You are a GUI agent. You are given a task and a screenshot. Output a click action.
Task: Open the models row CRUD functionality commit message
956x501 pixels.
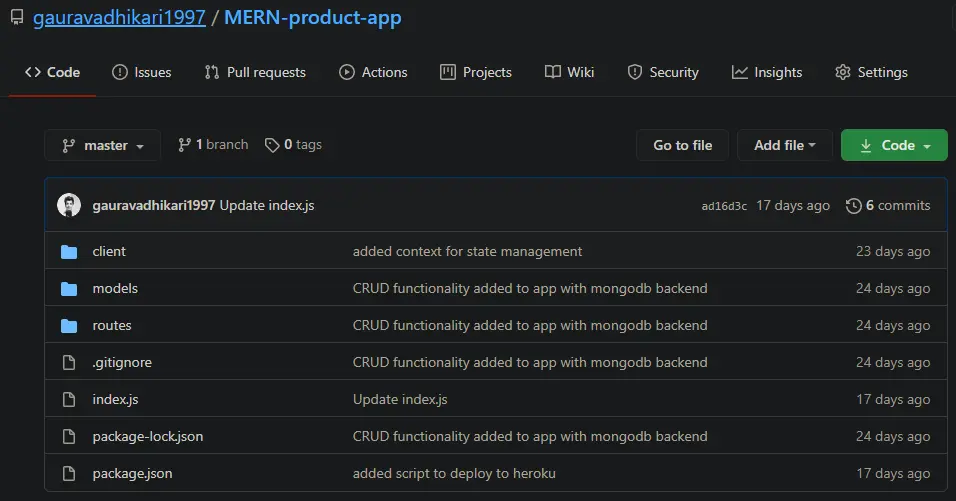tap(530, 288)
